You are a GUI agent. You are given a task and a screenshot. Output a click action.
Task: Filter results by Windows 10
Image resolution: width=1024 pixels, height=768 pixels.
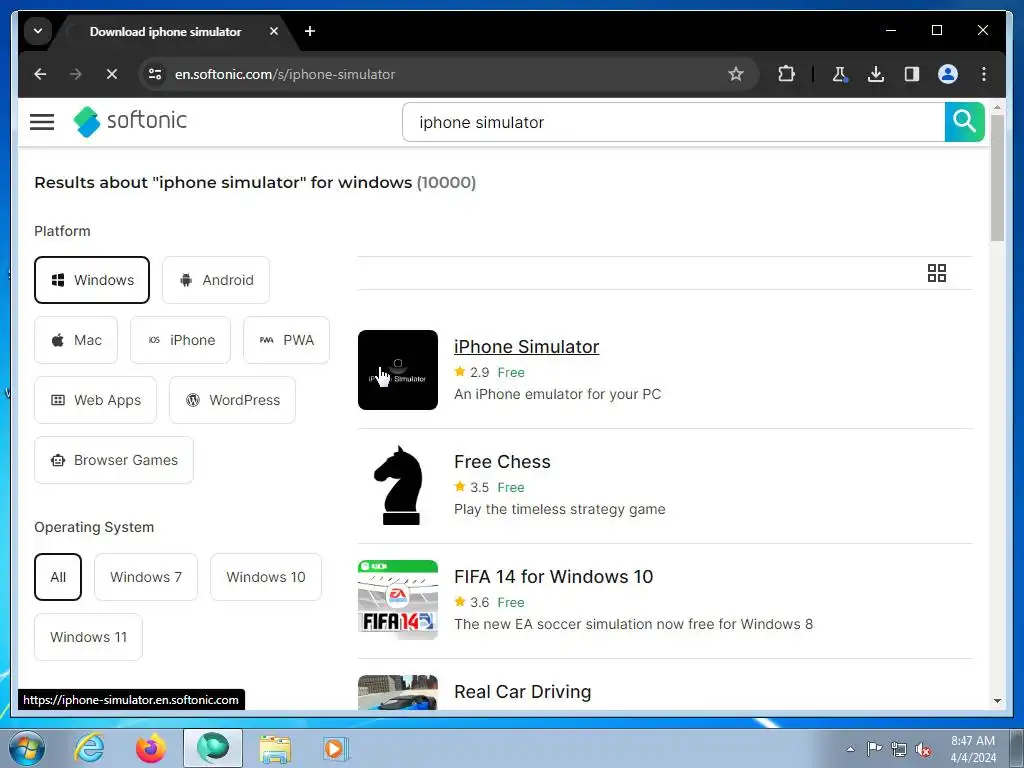coord(266,577)
